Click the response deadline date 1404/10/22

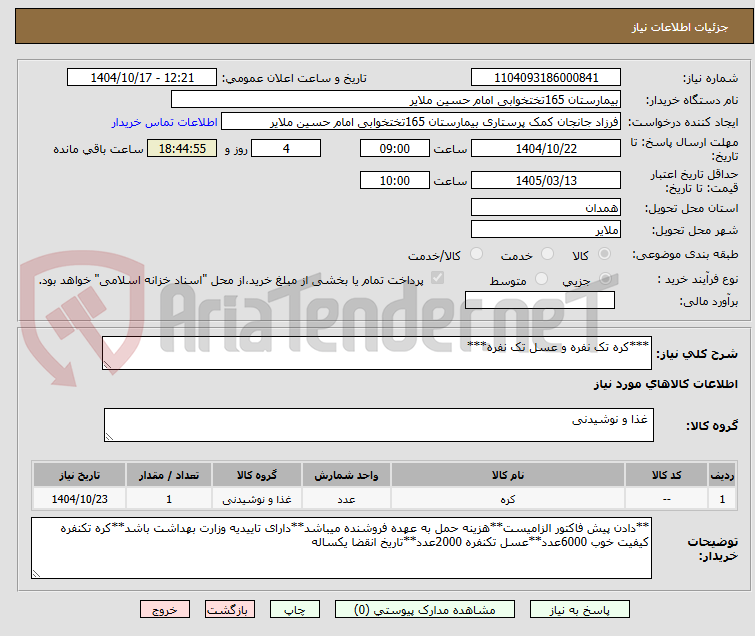(546, 148)
